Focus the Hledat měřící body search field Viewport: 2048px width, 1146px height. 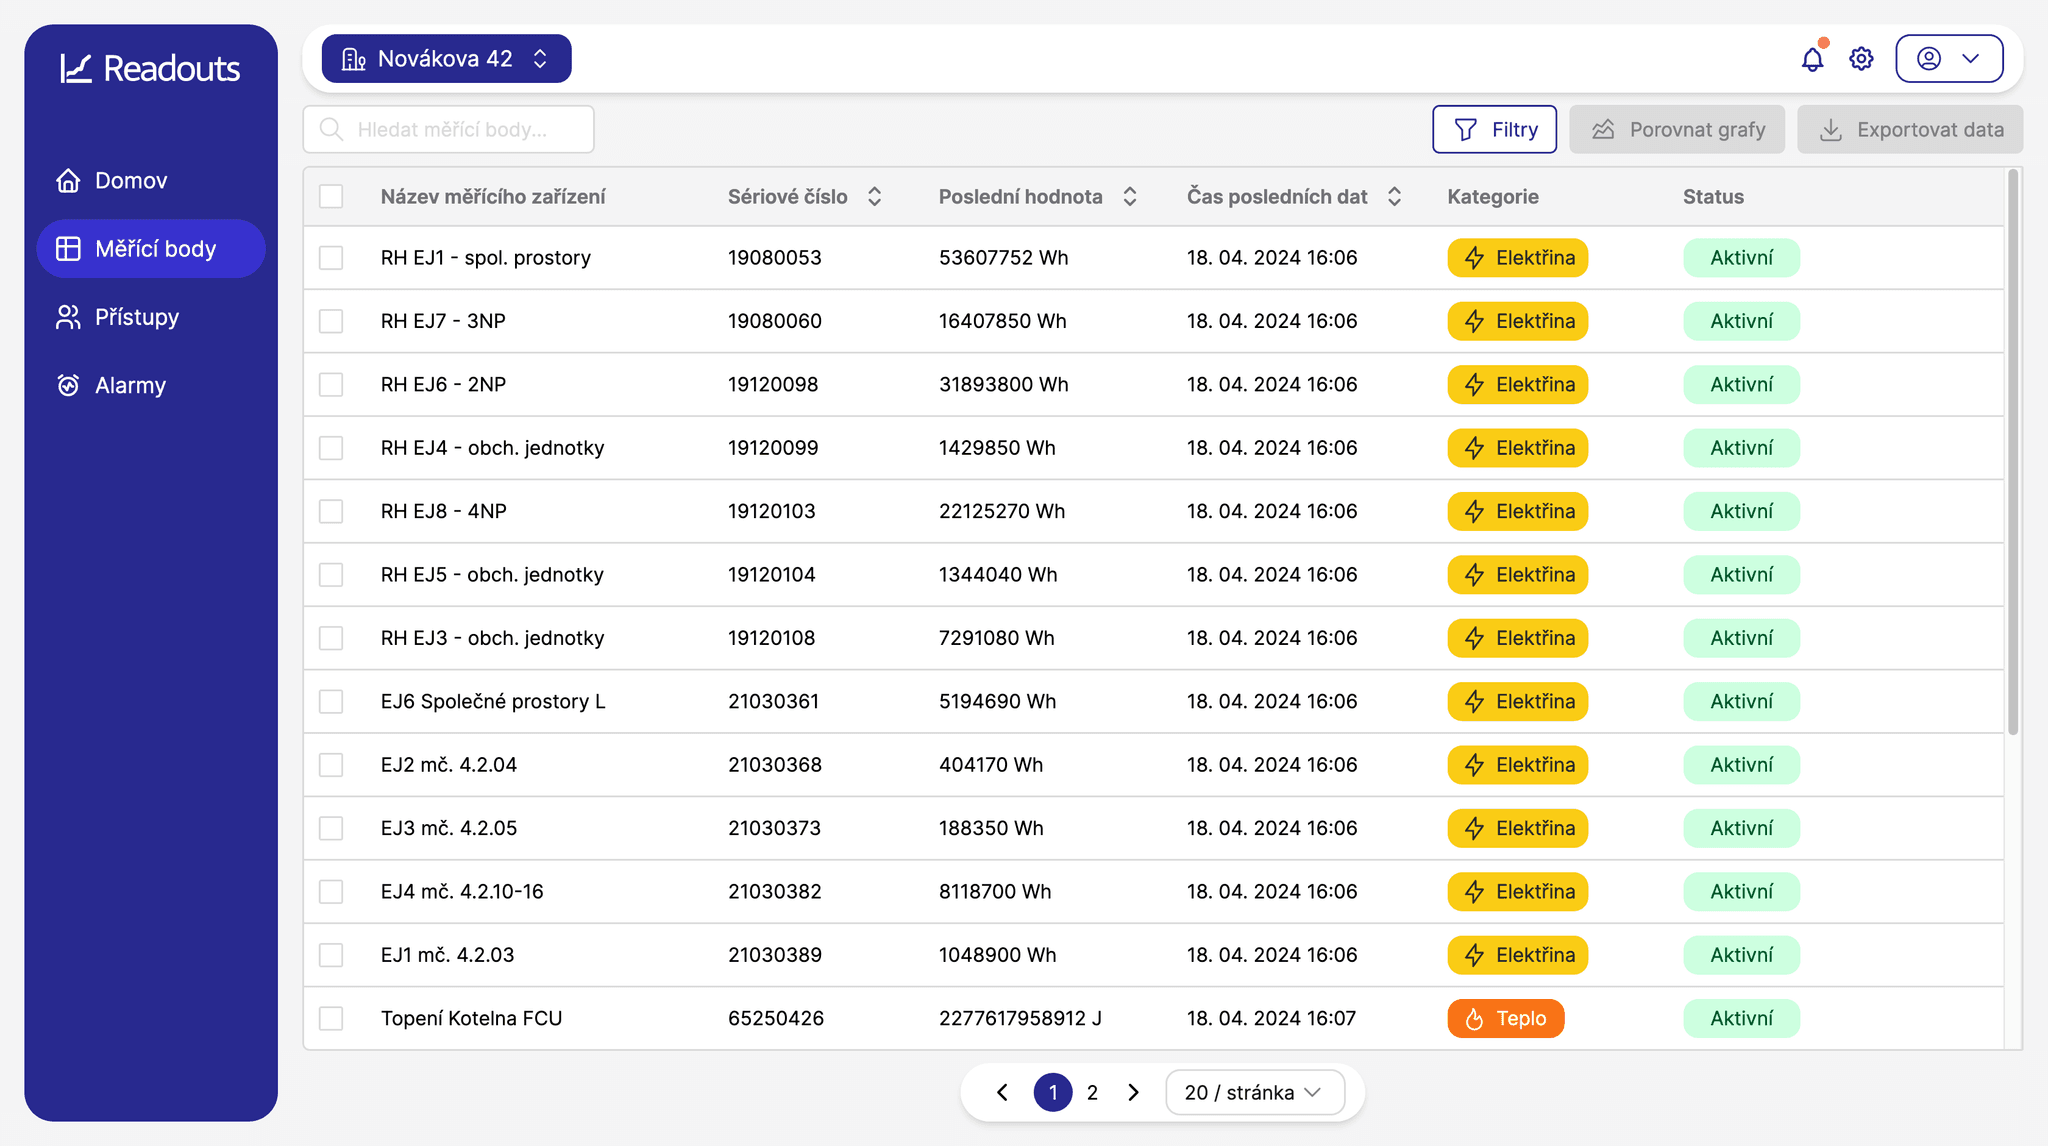[x=449, y=130]
